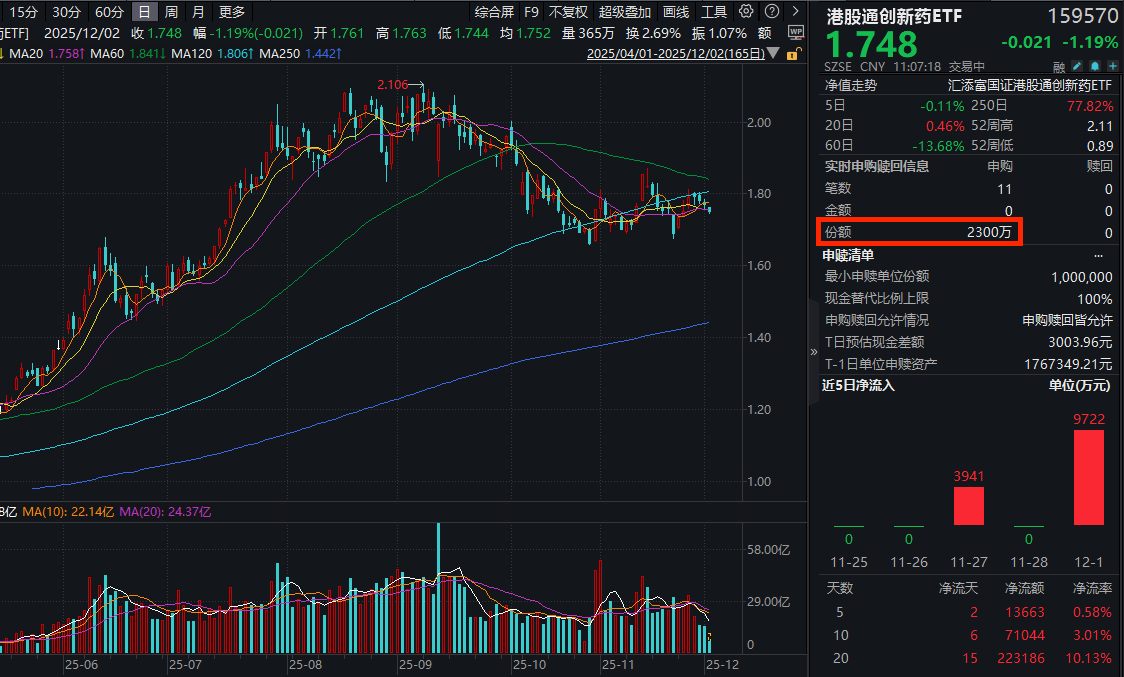Open the help question-mark icon
The height and width of the screenshot is (677, 1124).
coord(772,11)
